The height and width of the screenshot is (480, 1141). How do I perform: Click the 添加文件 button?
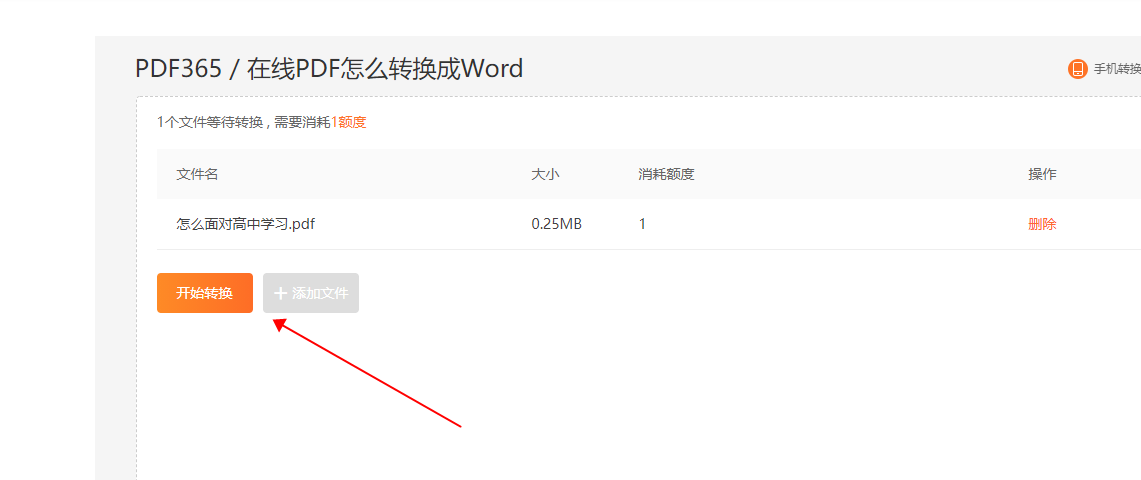coord(311,293)
